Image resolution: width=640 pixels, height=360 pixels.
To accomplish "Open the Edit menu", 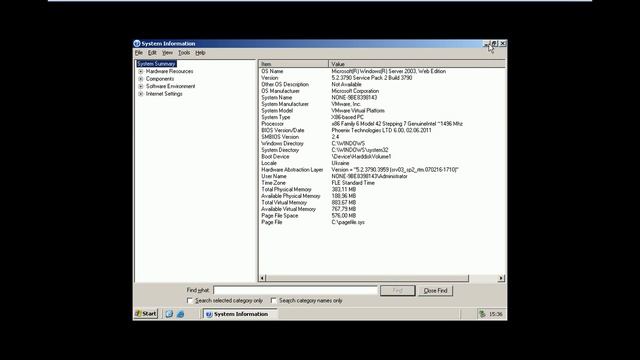I will (152, 53).
